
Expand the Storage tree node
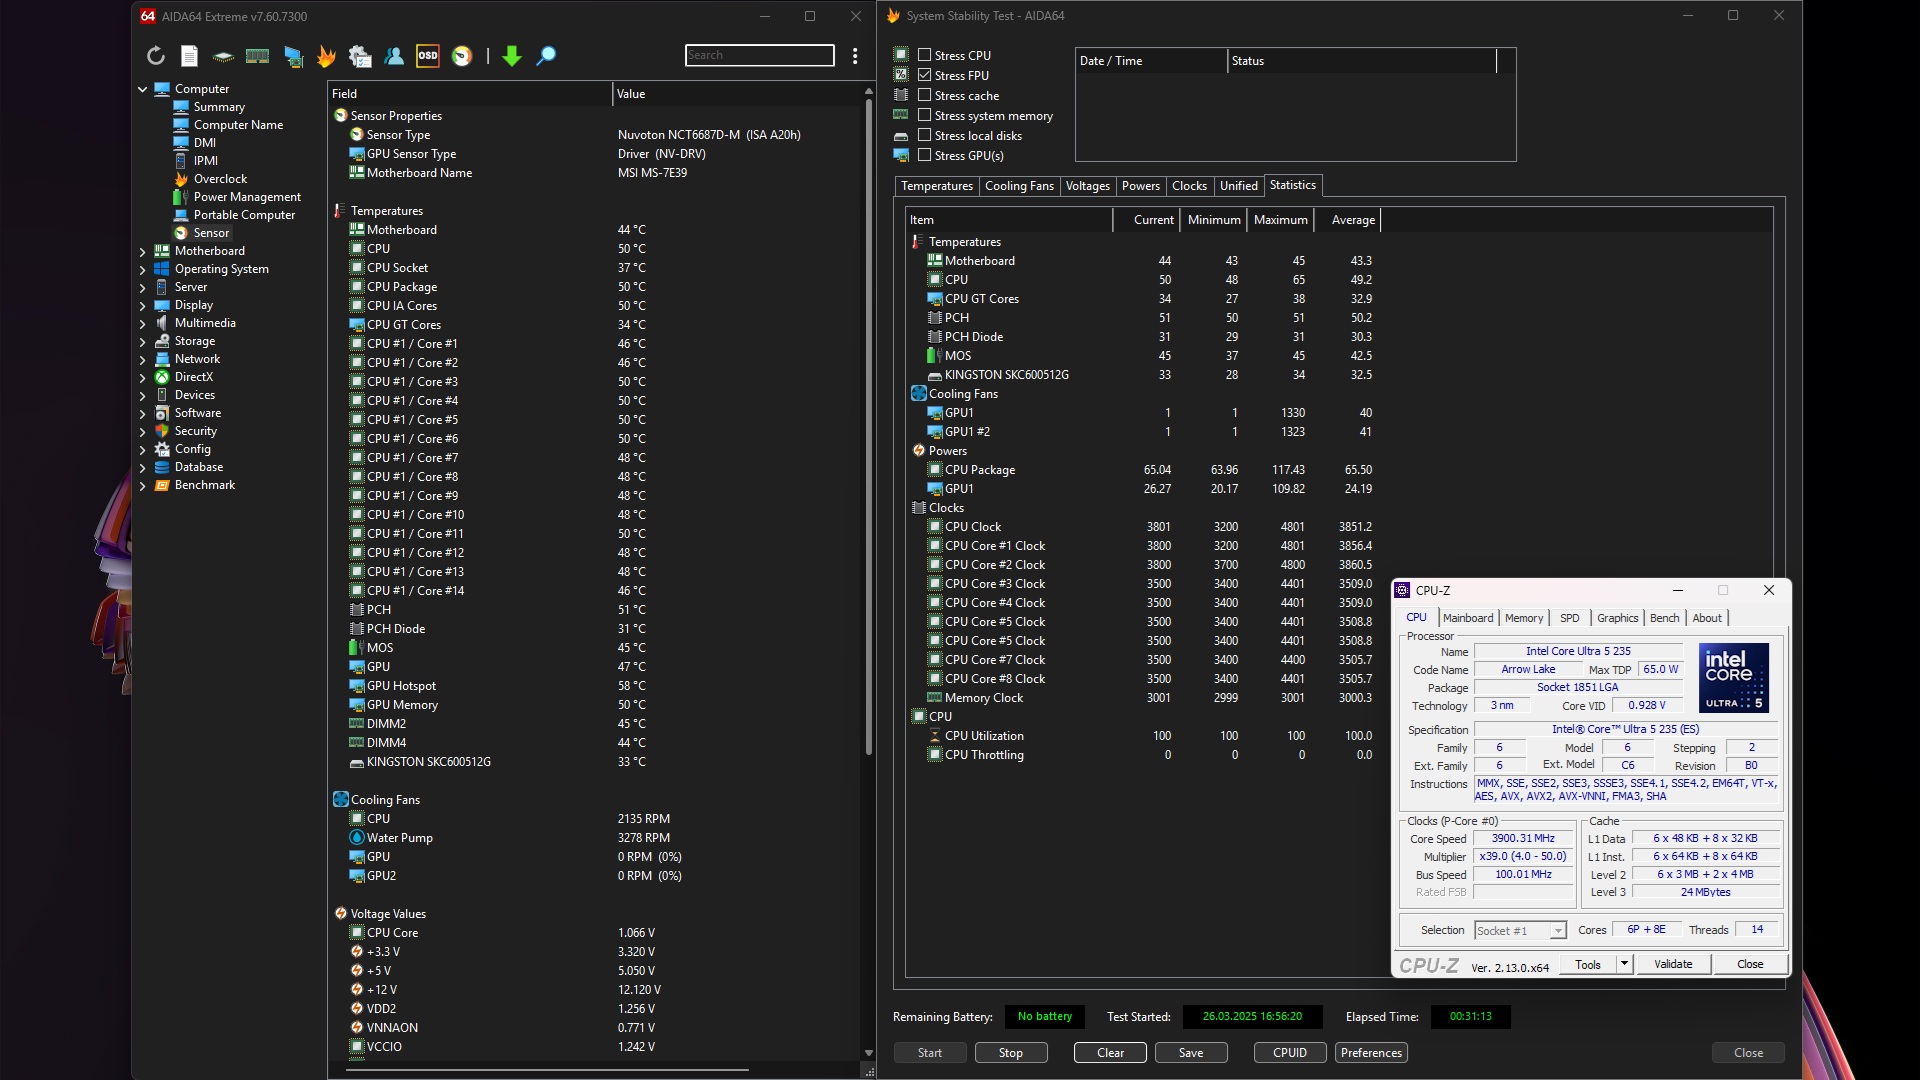click(x=143, y=341)
